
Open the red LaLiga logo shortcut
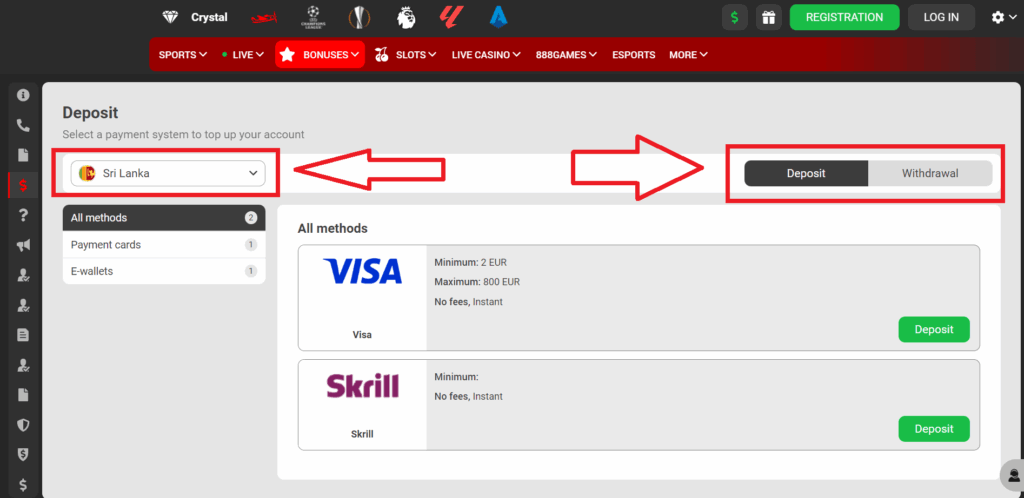(452, 18)
